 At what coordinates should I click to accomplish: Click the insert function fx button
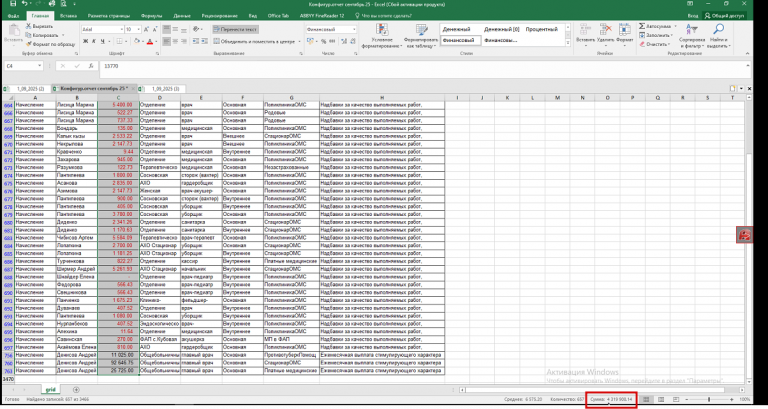coord(91,66)
